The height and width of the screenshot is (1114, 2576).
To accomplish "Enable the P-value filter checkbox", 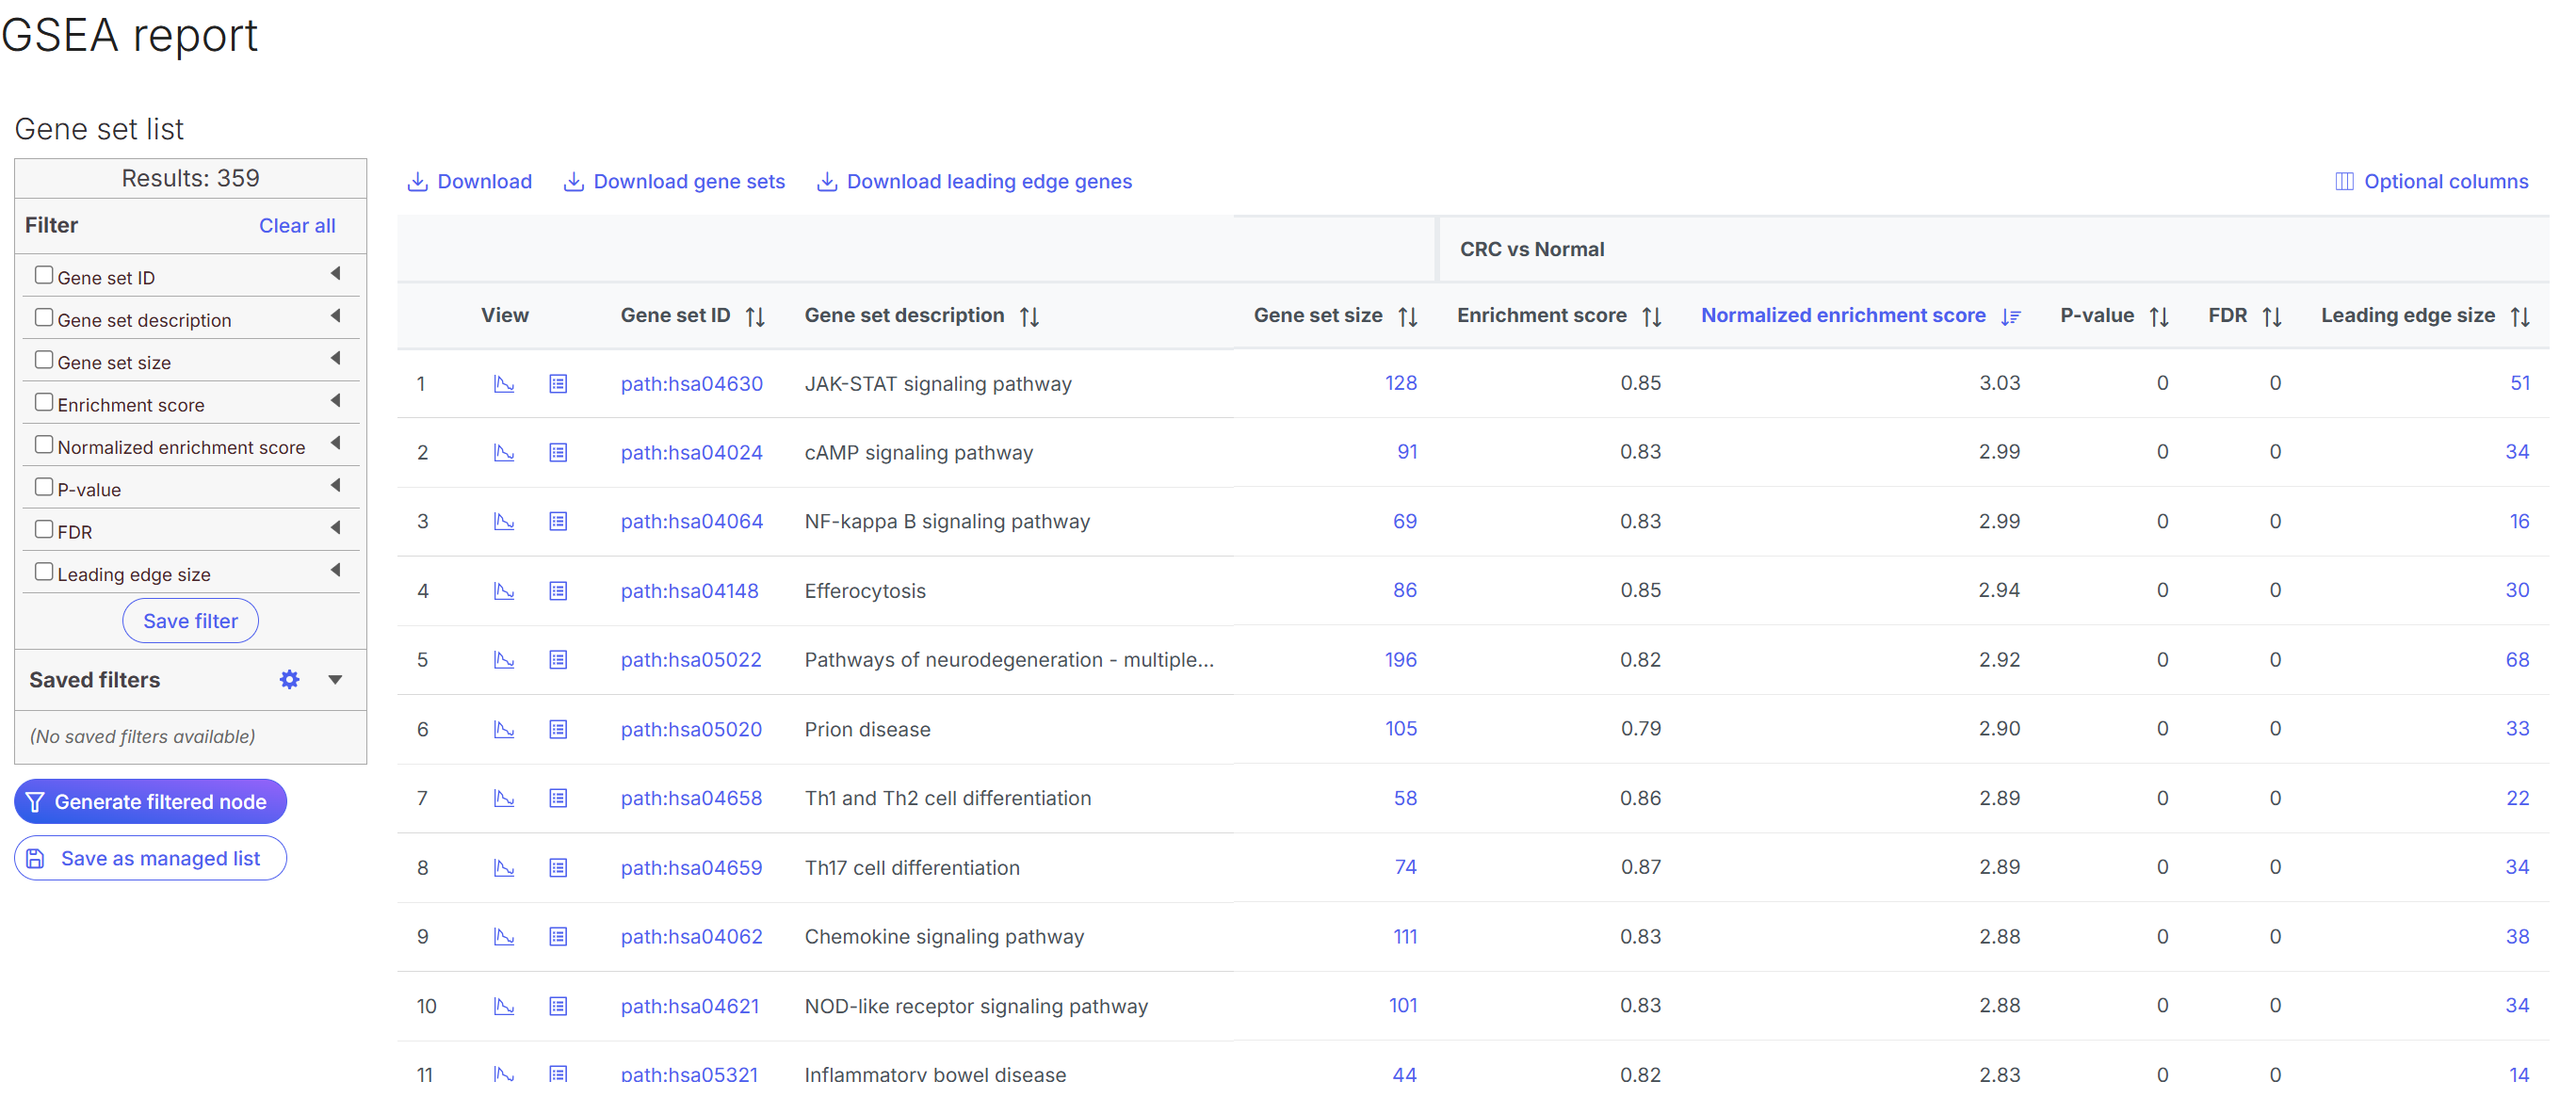I will coord(44,487).
